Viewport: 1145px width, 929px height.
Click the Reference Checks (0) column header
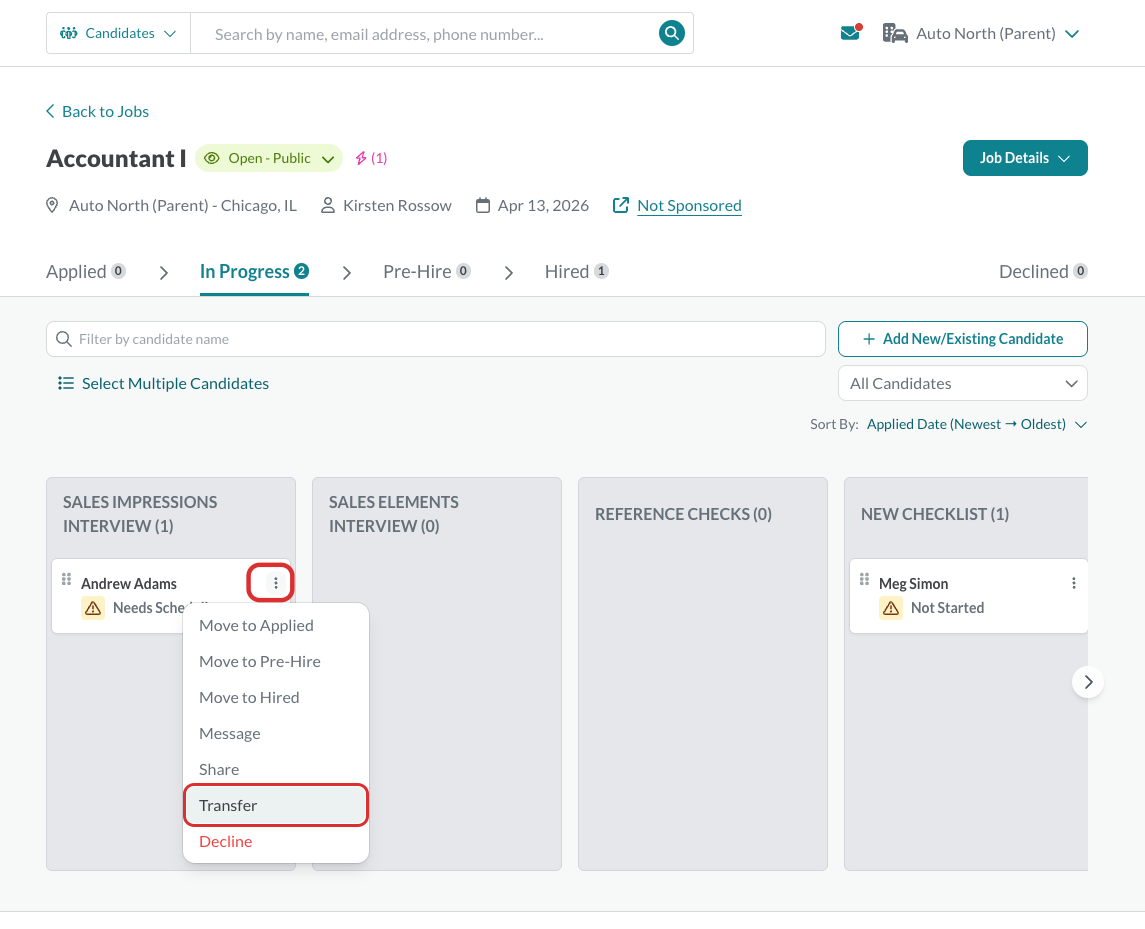[683, 514]
